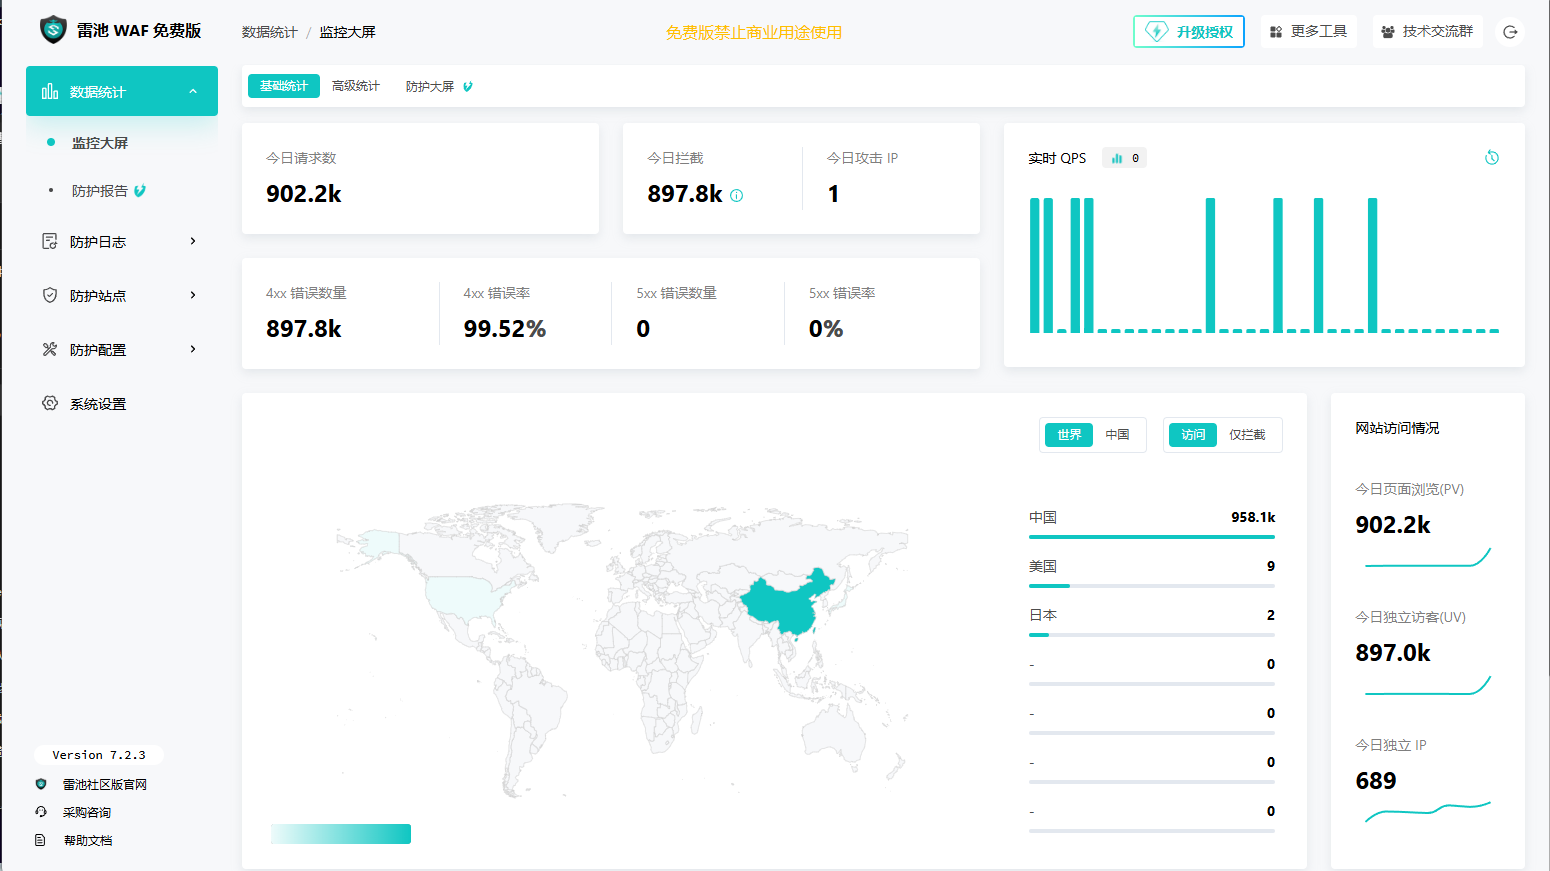Click the 数据统计 bar chart icon
Image resolution: width=1550 pixels, height=871 pixels.
coord(50,91)
